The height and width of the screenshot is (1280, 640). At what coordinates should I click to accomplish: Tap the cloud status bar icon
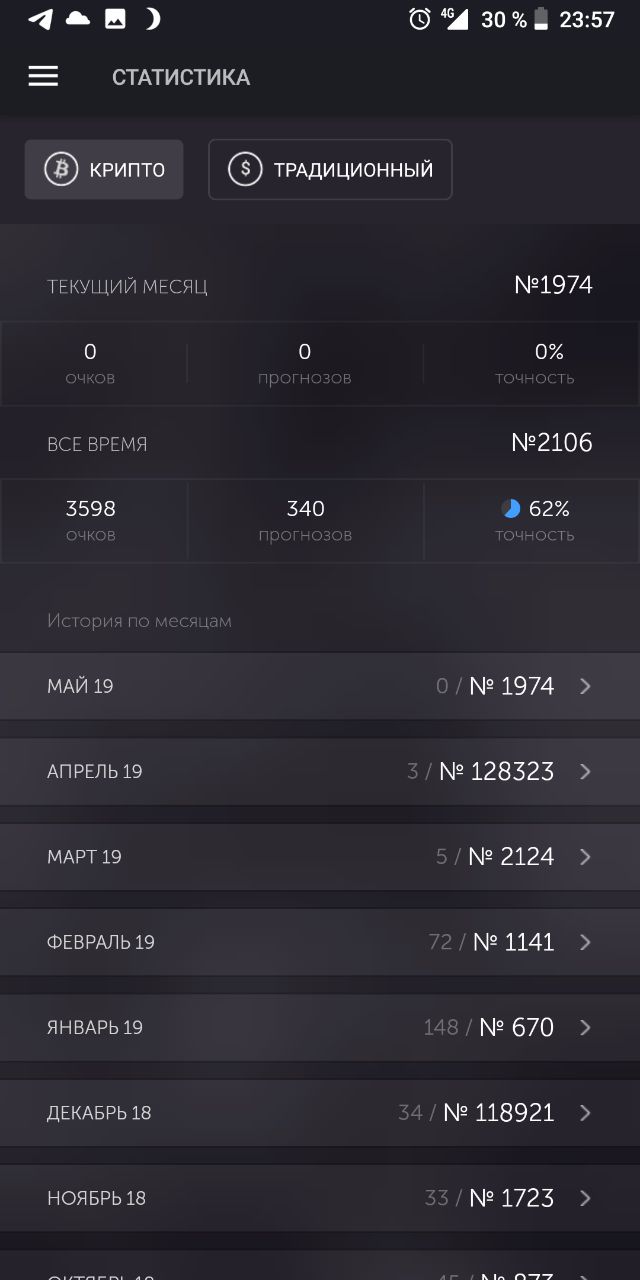click(x=77, y=19)
